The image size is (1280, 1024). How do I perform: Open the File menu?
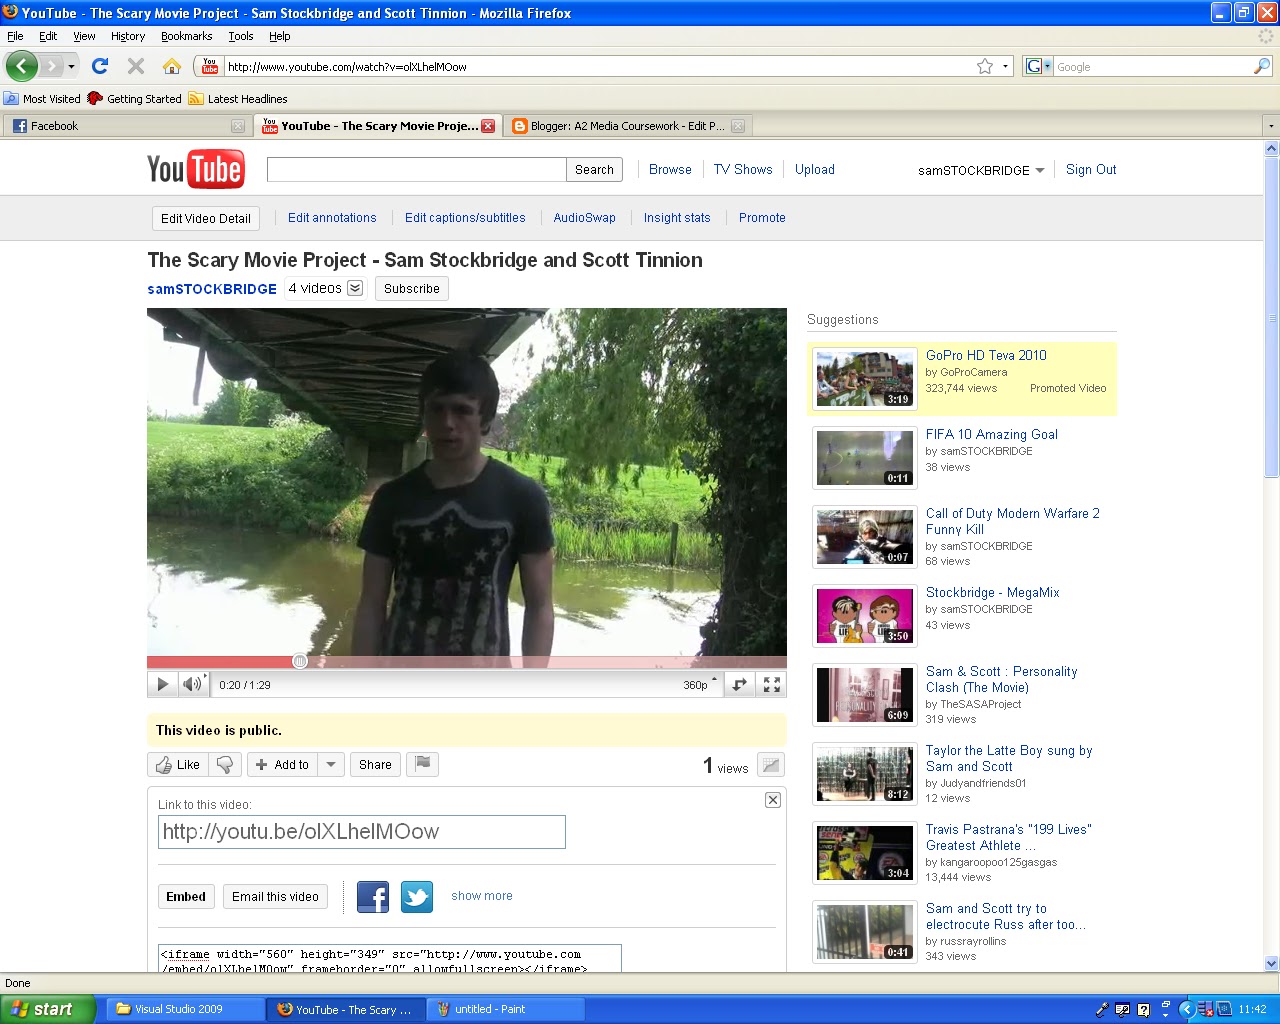tap(15, 36)
